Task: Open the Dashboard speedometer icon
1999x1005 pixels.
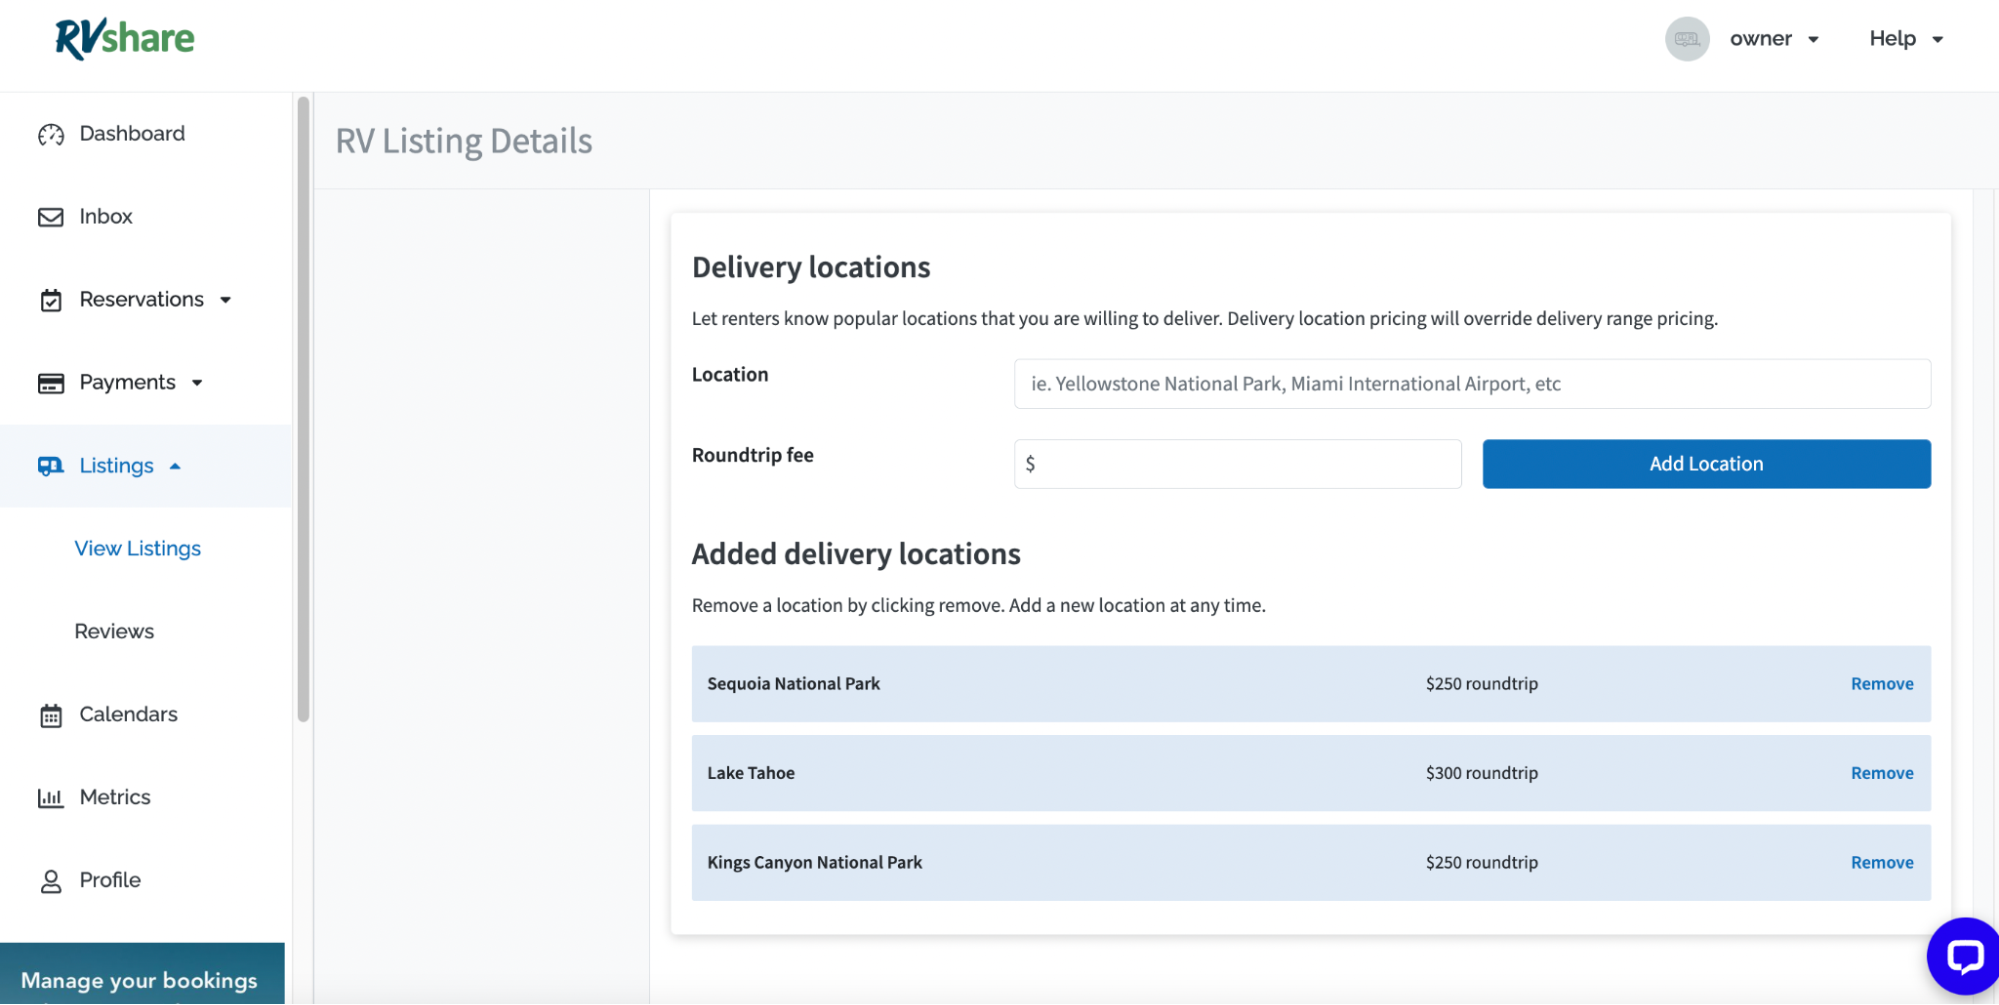Action: coord(51,133)
